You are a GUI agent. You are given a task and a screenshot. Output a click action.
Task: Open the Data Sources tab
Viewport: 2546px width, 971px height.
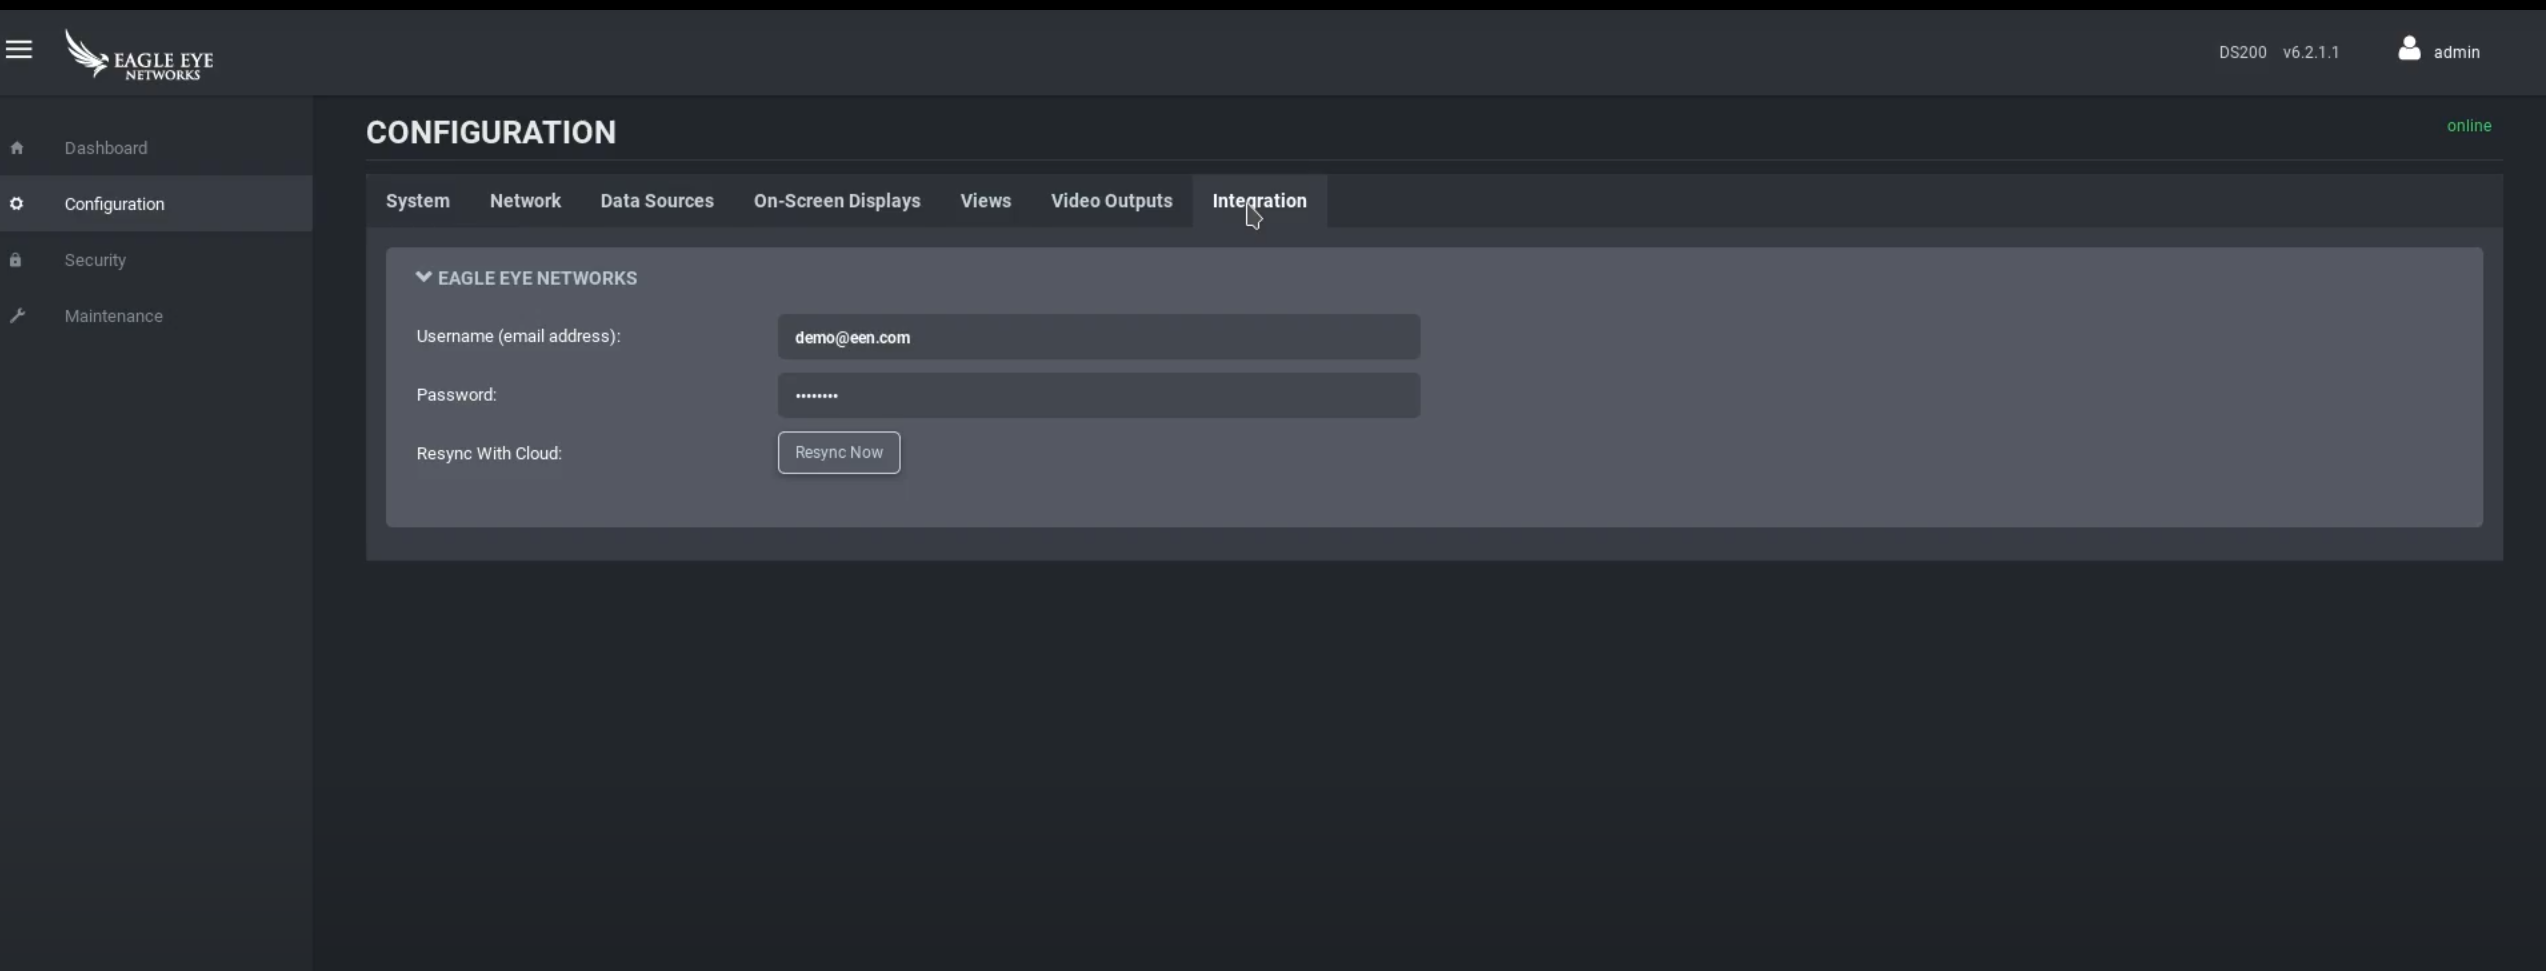[657, 201]
